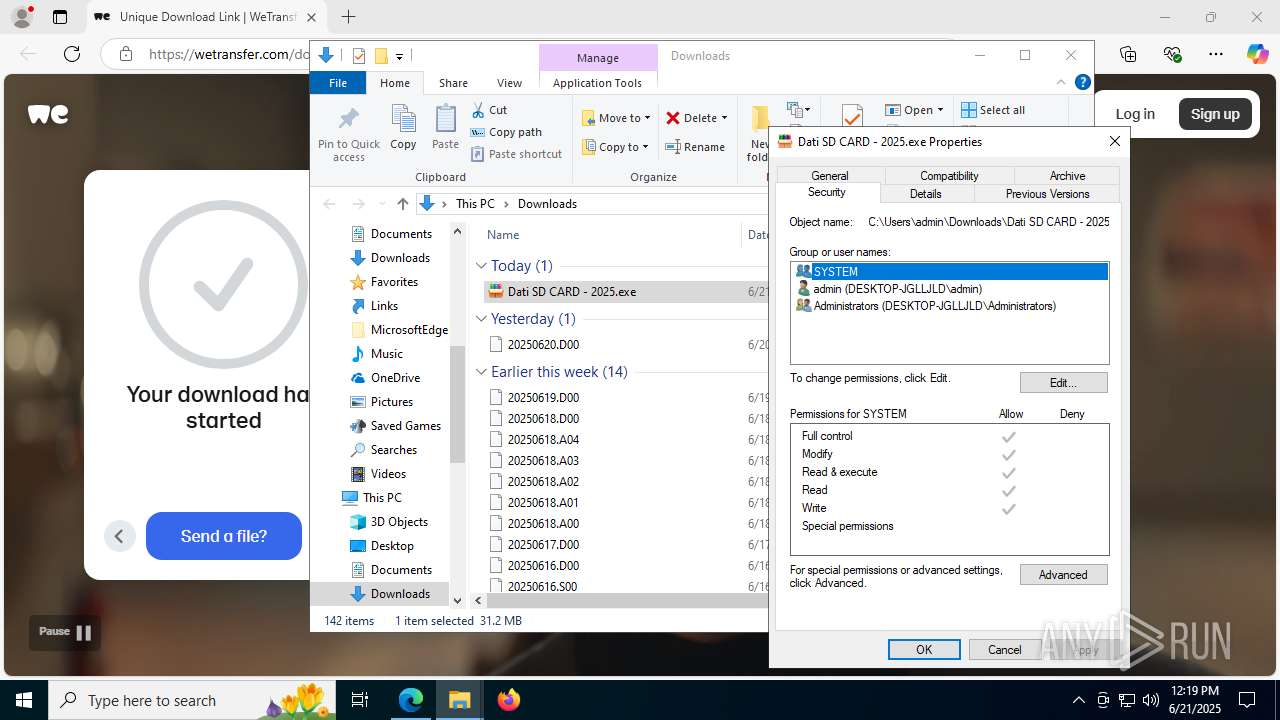Click the Rename ribbon button
Screen dimensions: 1280x720
click(x=695, y=147)
